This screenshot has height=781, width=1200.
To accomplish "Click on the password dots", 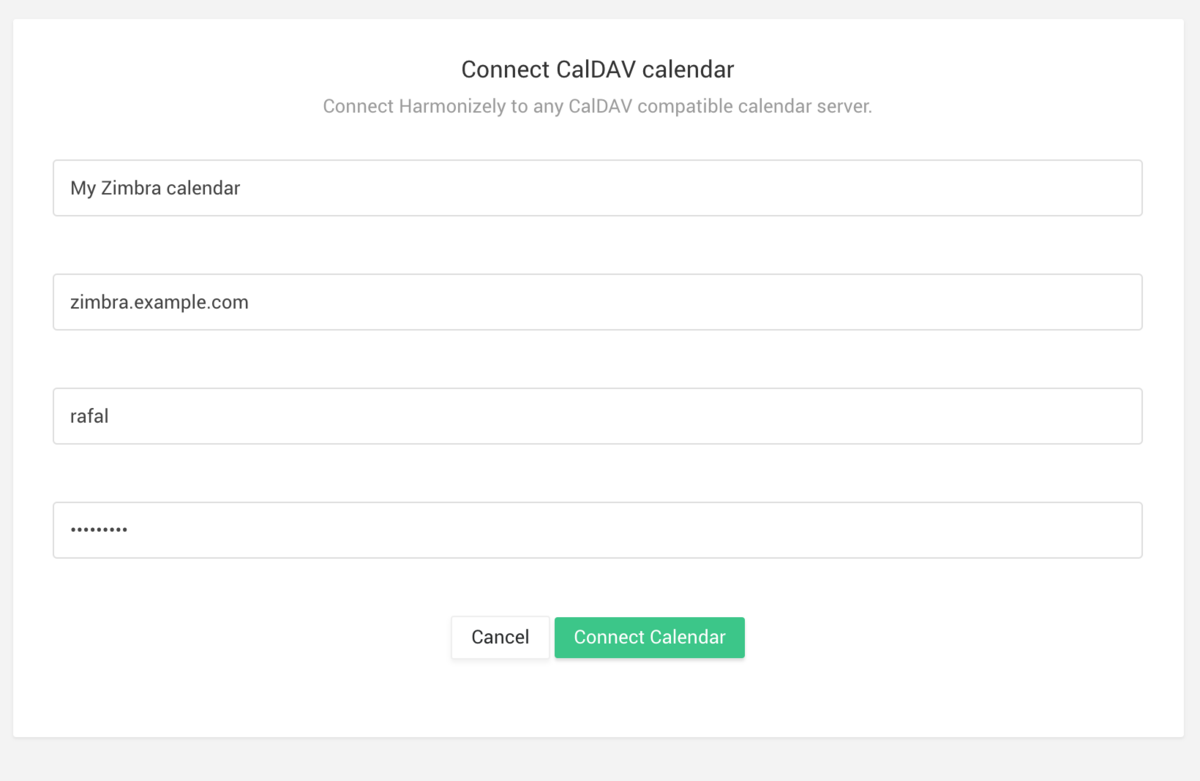I will pos(98,530).
